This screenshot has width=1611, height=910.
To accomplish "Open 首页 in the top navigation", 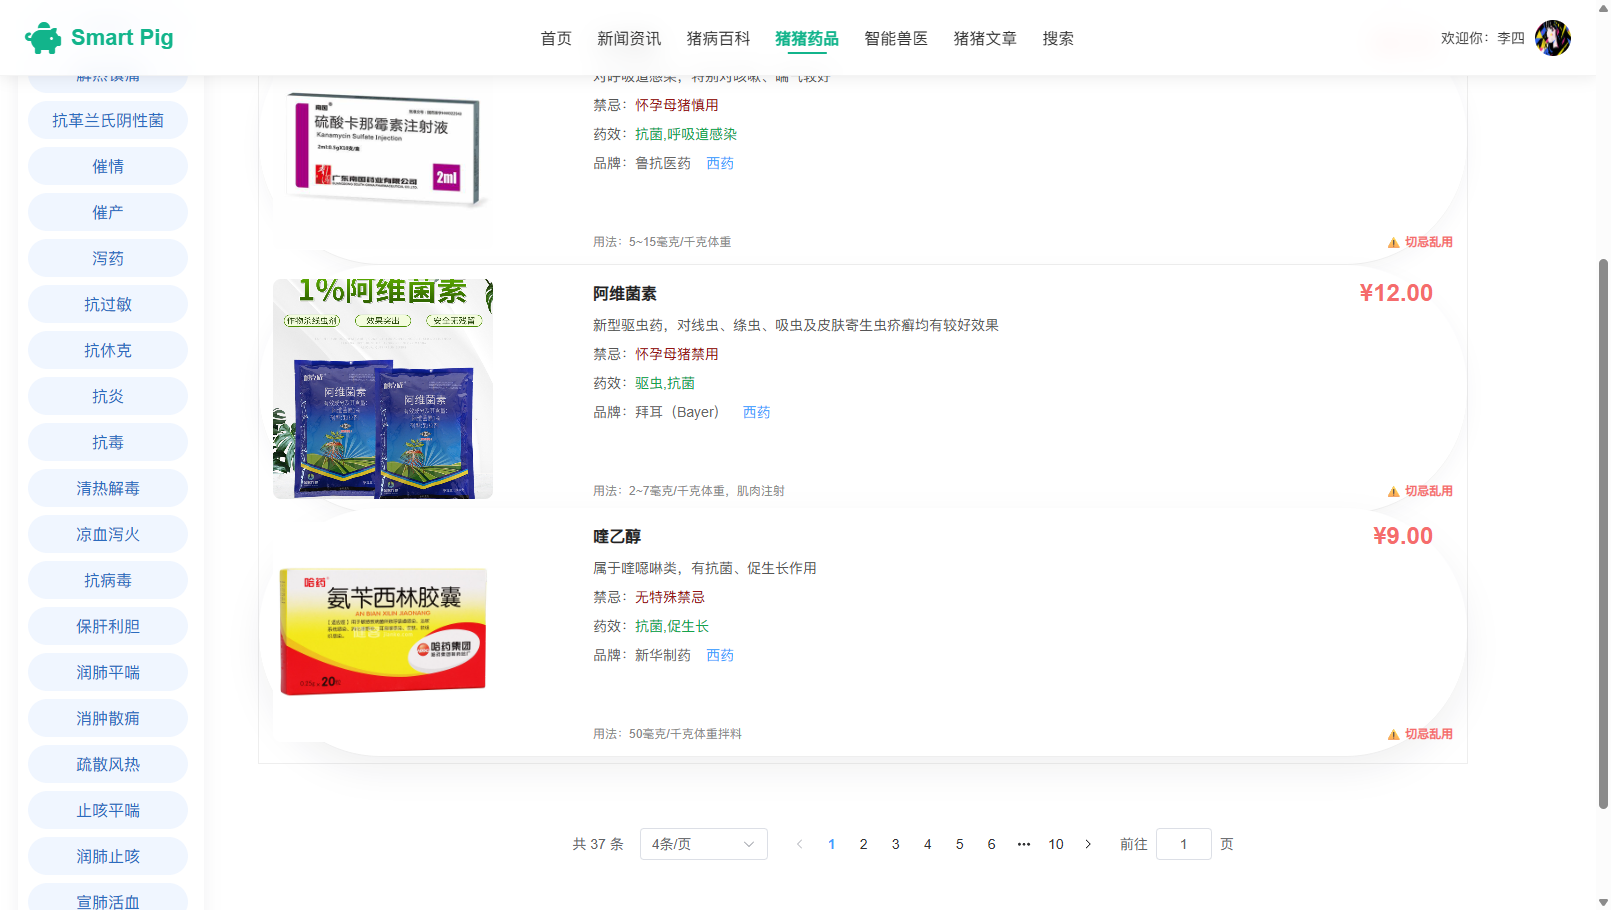I will (556, 38).
